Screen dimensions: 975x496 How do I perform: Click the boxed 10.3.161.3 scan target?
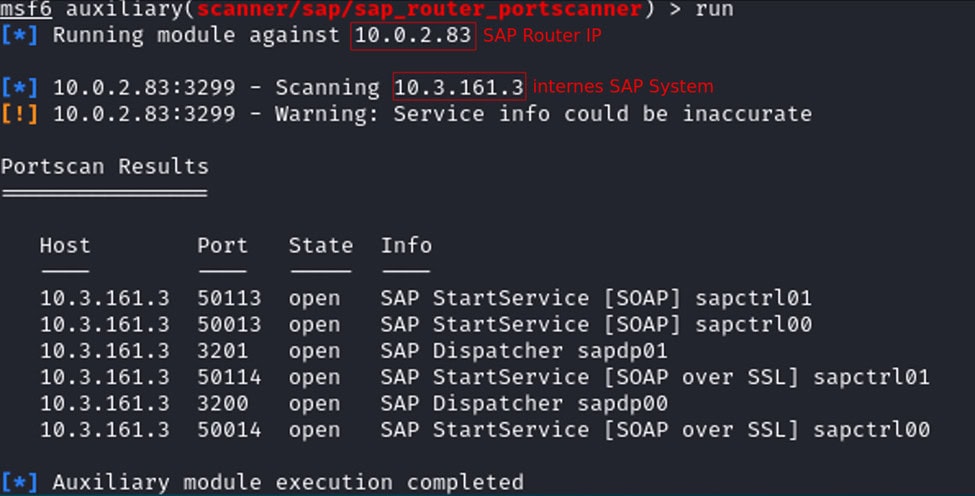pos(459,88)
